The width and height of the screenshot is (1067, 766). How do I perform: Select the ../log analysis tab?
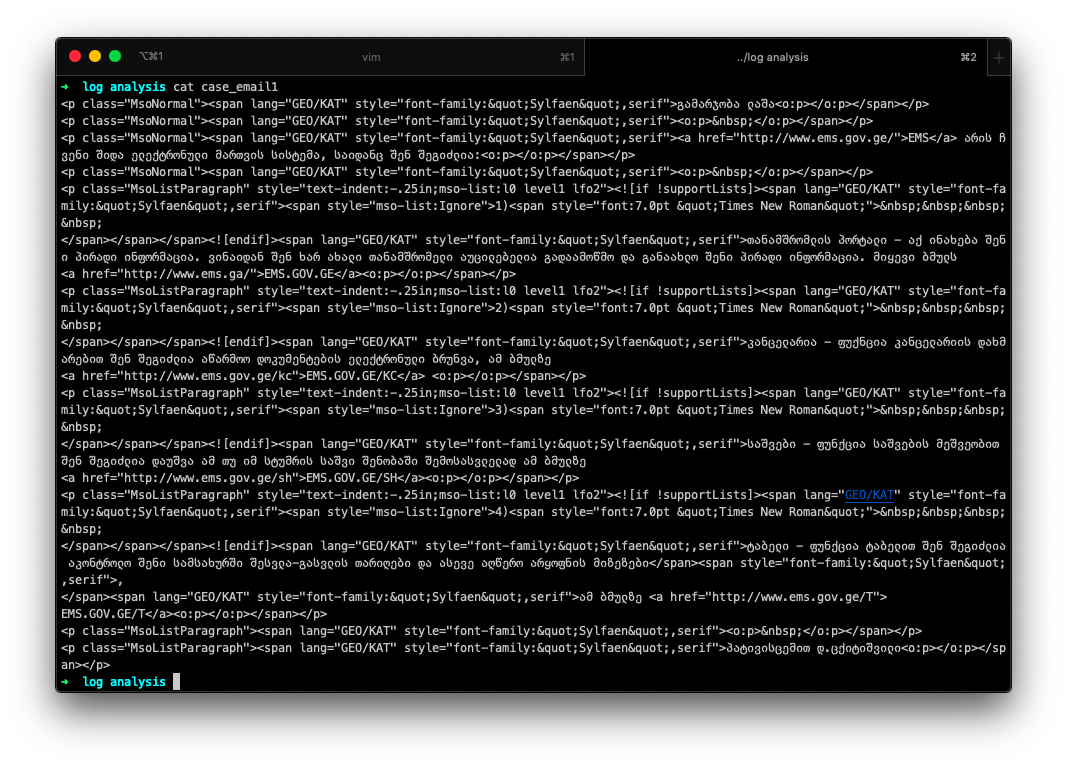click(x=772, y=57)
